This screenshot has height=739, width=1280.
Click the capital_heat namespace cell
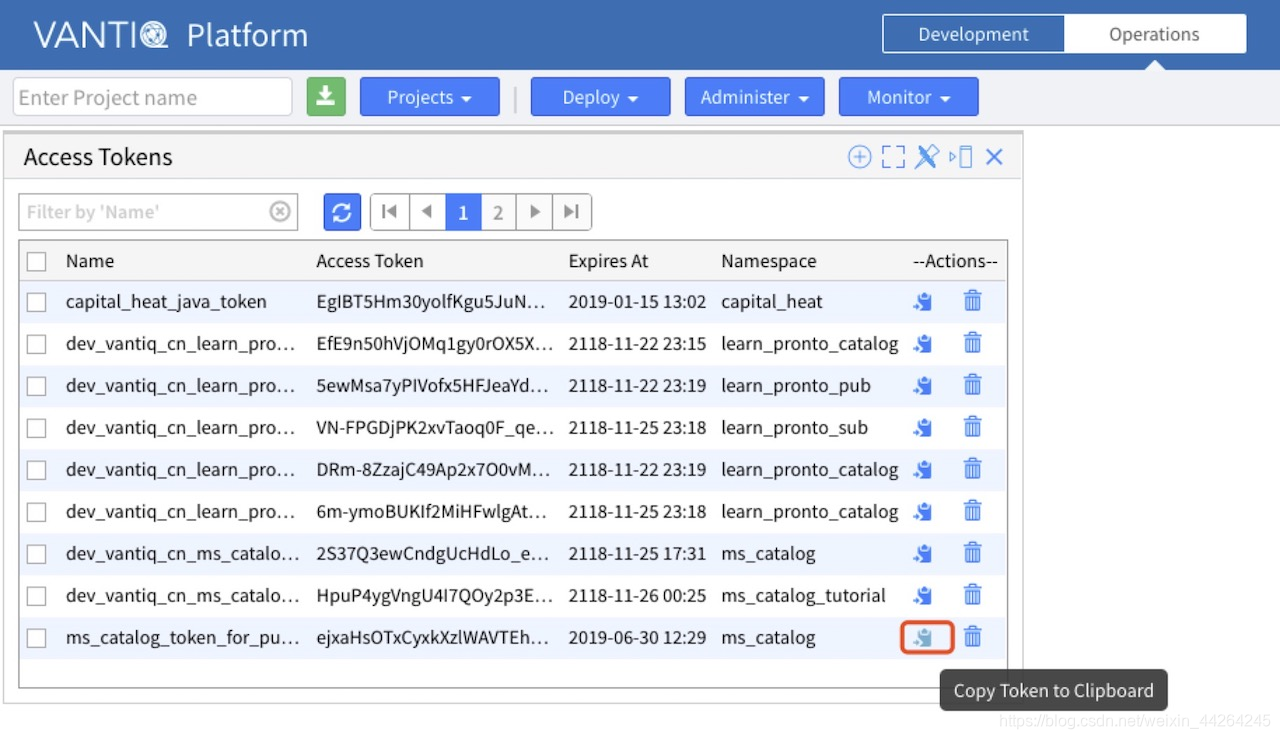pyautogui.click(x=772, y=302)
